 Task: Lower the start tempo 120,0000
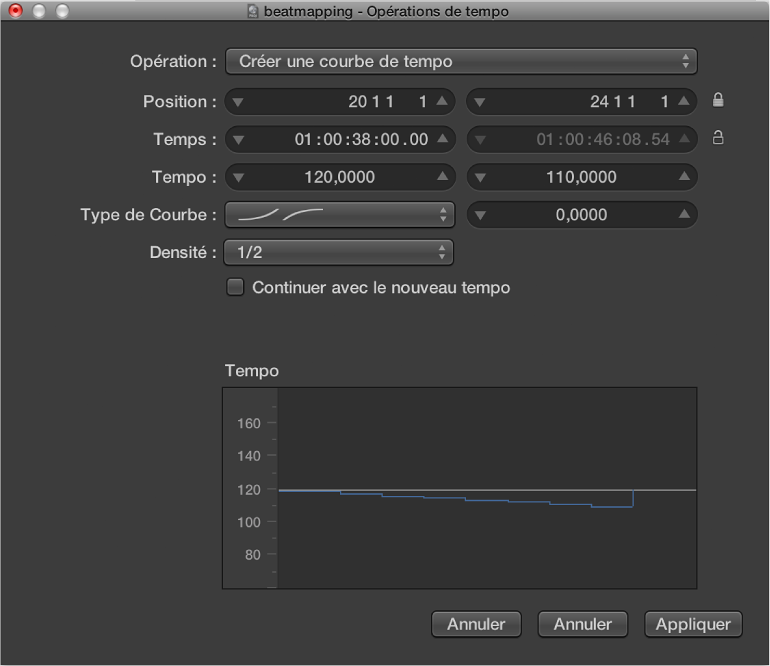(238, 178)
